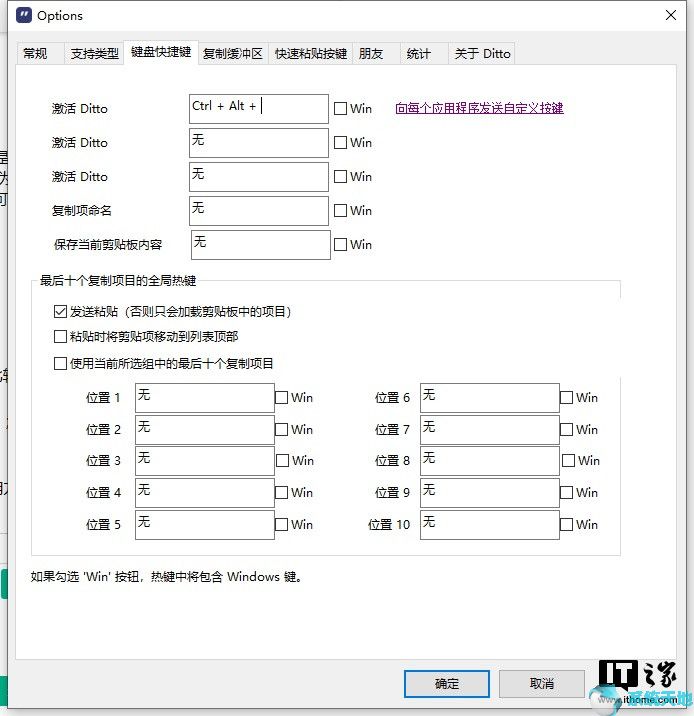Select the 位置 9 hotkey field
694x716 pixels.
tap(489, 493)
